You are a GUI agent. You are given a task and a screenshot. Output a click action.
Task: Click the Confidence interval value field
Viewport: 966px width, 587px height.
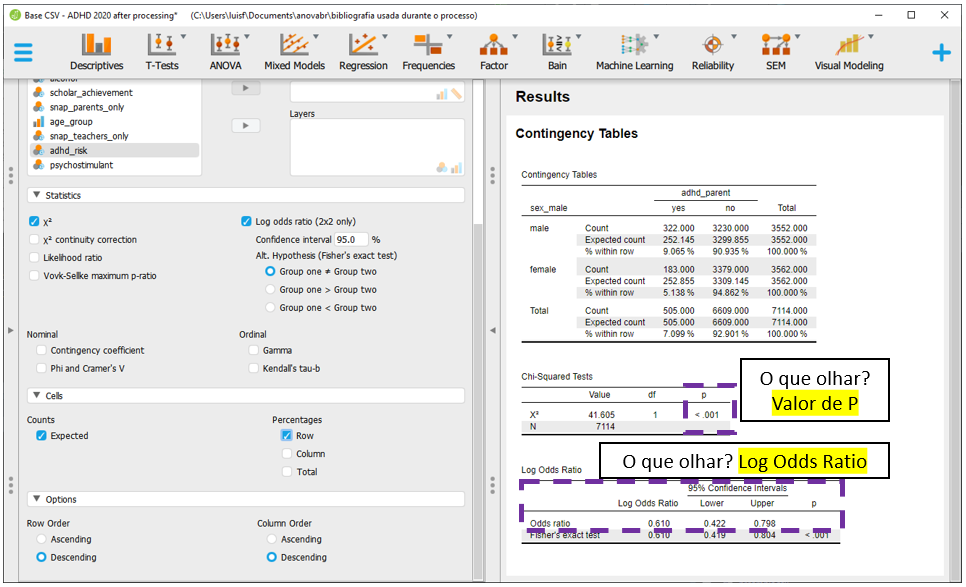tap(350, 240)
